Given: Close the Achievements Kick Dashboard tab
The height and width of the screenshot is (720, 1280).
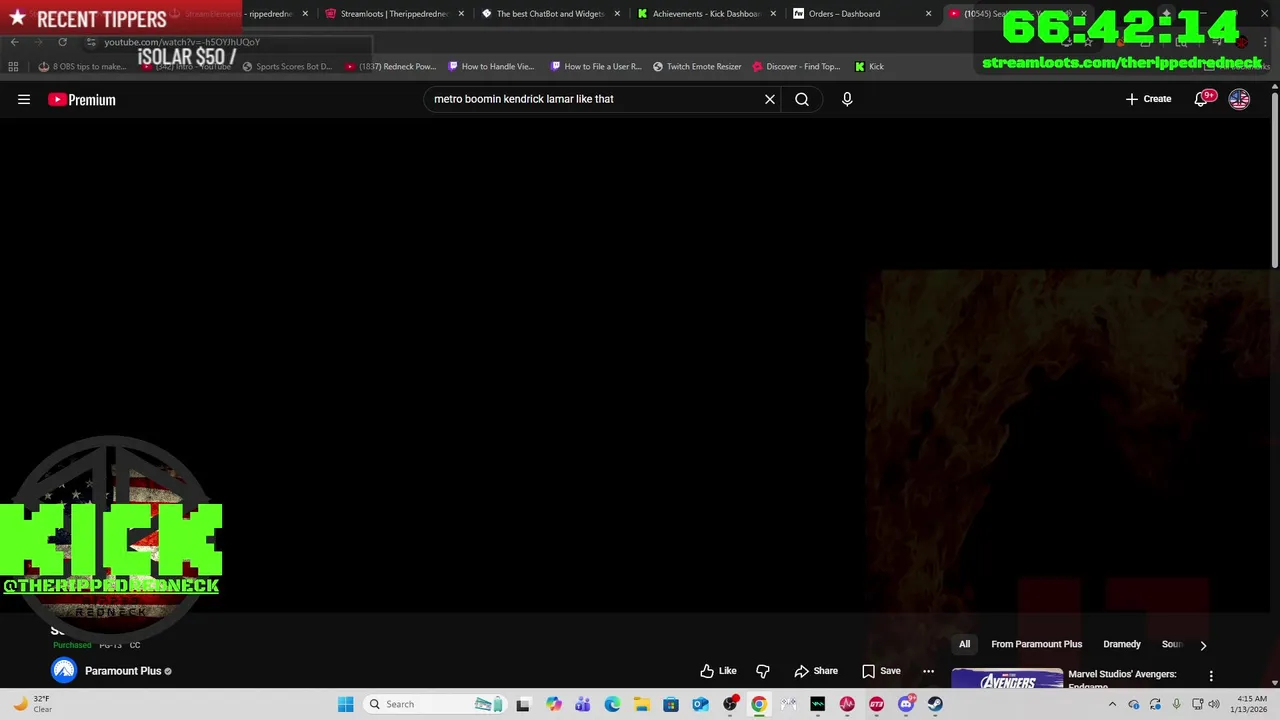Looking at the screenshot, I should click(773, 14).
